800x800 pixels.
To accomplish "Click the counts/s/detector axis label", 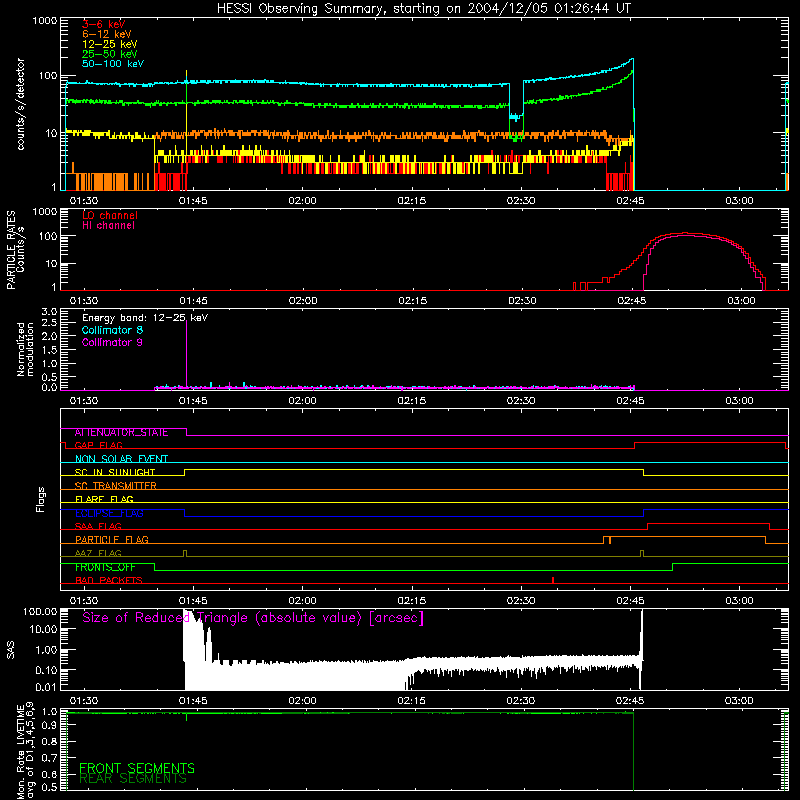I will [x=20, y=104].
